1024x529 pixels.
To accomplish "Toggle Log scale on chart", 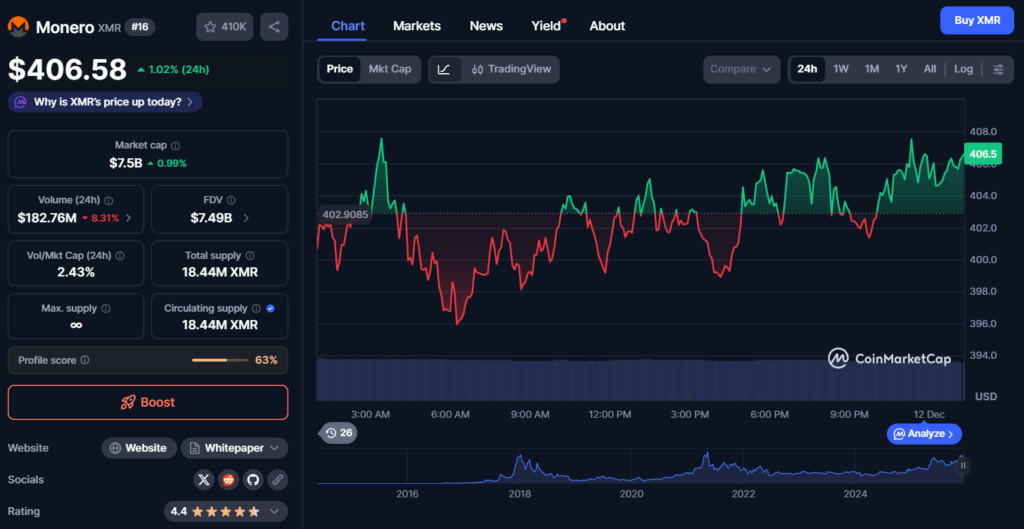I will click(x=963, y=69).
